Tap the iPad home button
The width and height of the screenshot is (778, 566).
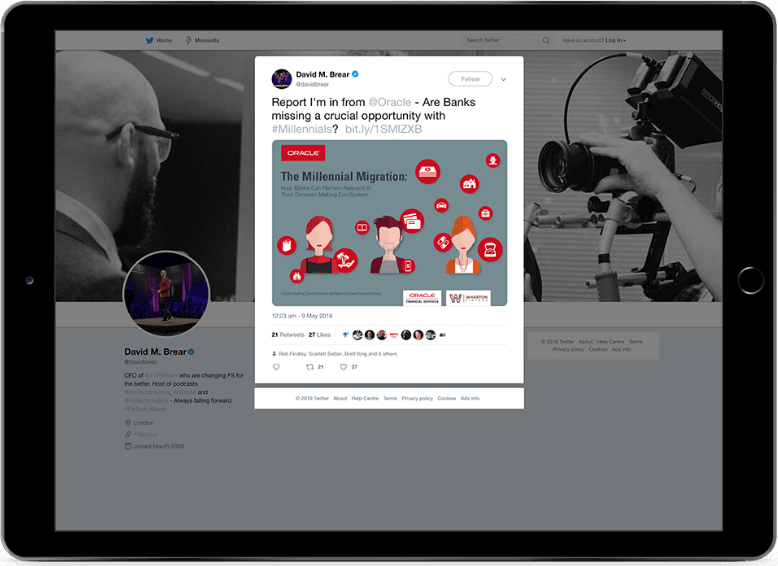751,280
